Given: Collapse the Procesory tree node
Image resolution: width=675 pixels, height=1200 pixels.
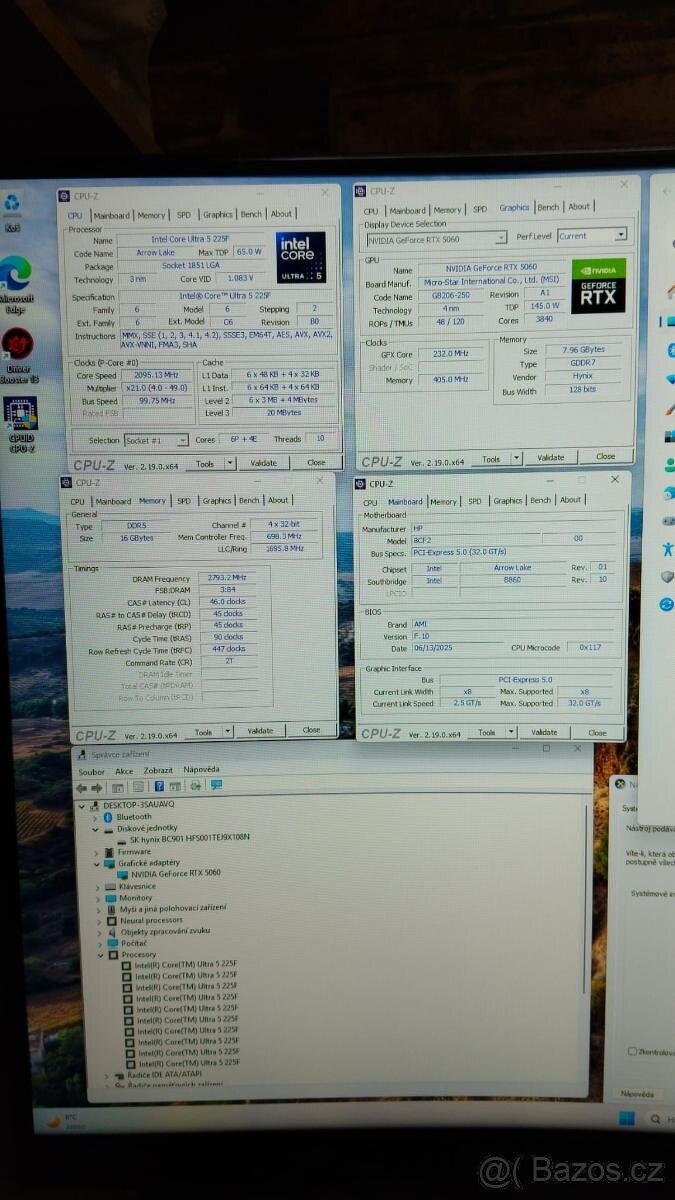Looking at the screenshot, I should [101, 955].
